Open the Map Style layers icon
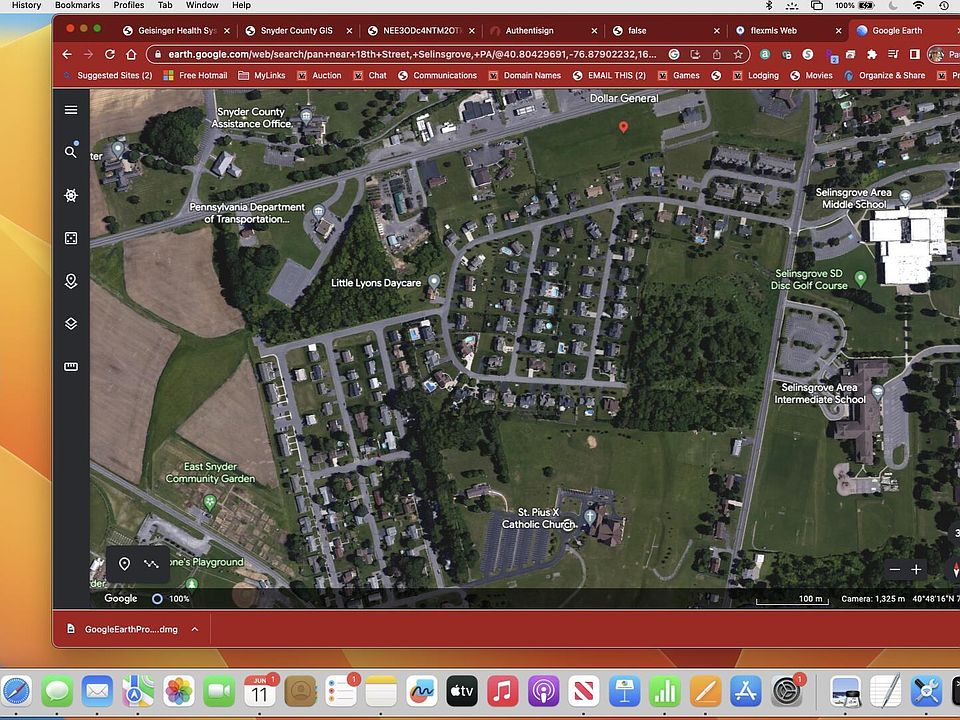Viewport: 960px width, 720px height. 71,324
